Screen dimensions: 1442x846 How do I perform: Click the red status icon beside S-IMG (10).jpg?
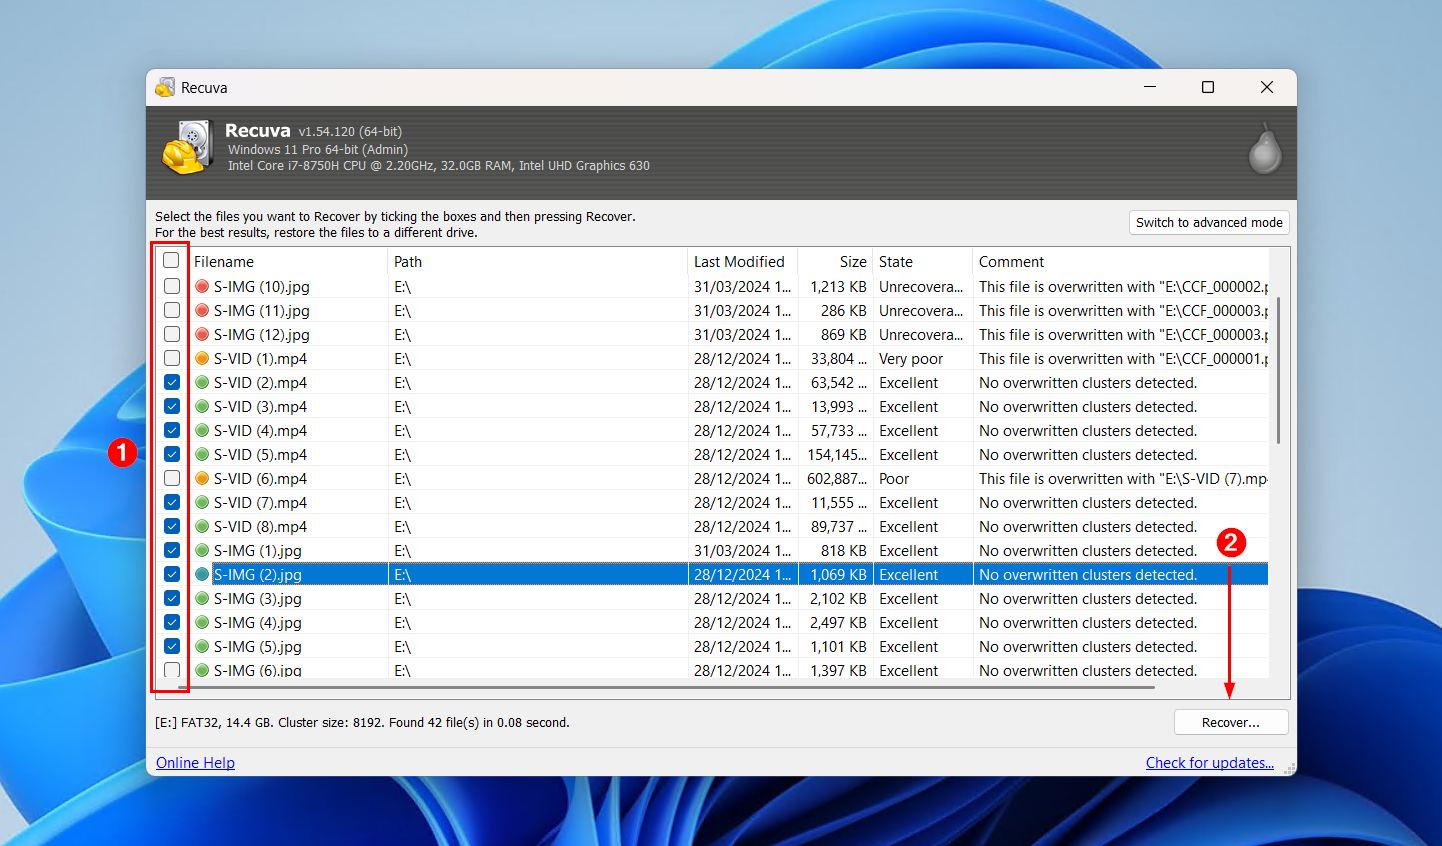(200, 287)
